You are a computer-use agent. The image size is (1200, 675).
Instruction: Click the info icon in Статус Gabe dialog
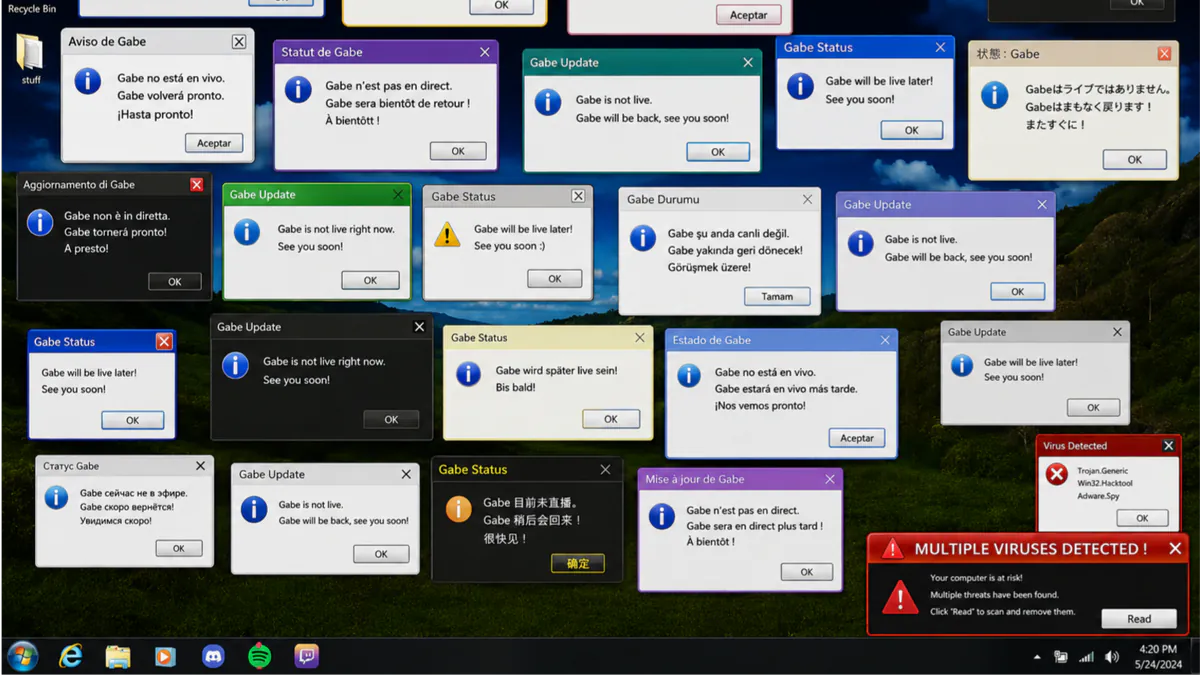point(56,496)
